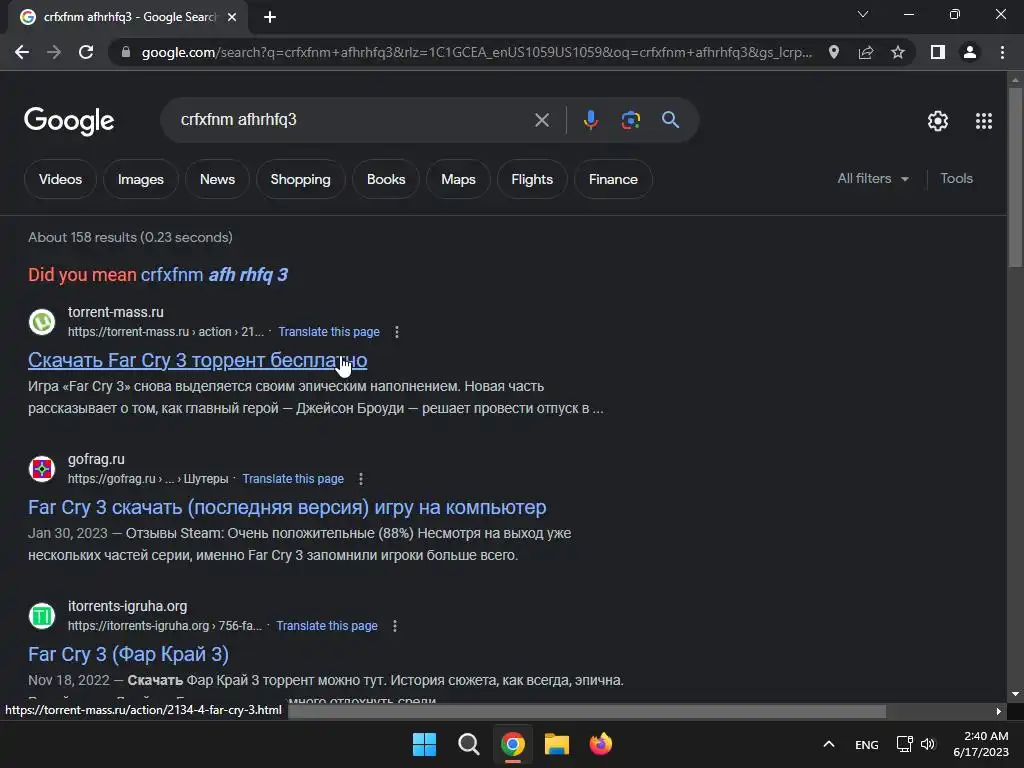
Task: Click the Google logo
Action: tap(69, 121)
